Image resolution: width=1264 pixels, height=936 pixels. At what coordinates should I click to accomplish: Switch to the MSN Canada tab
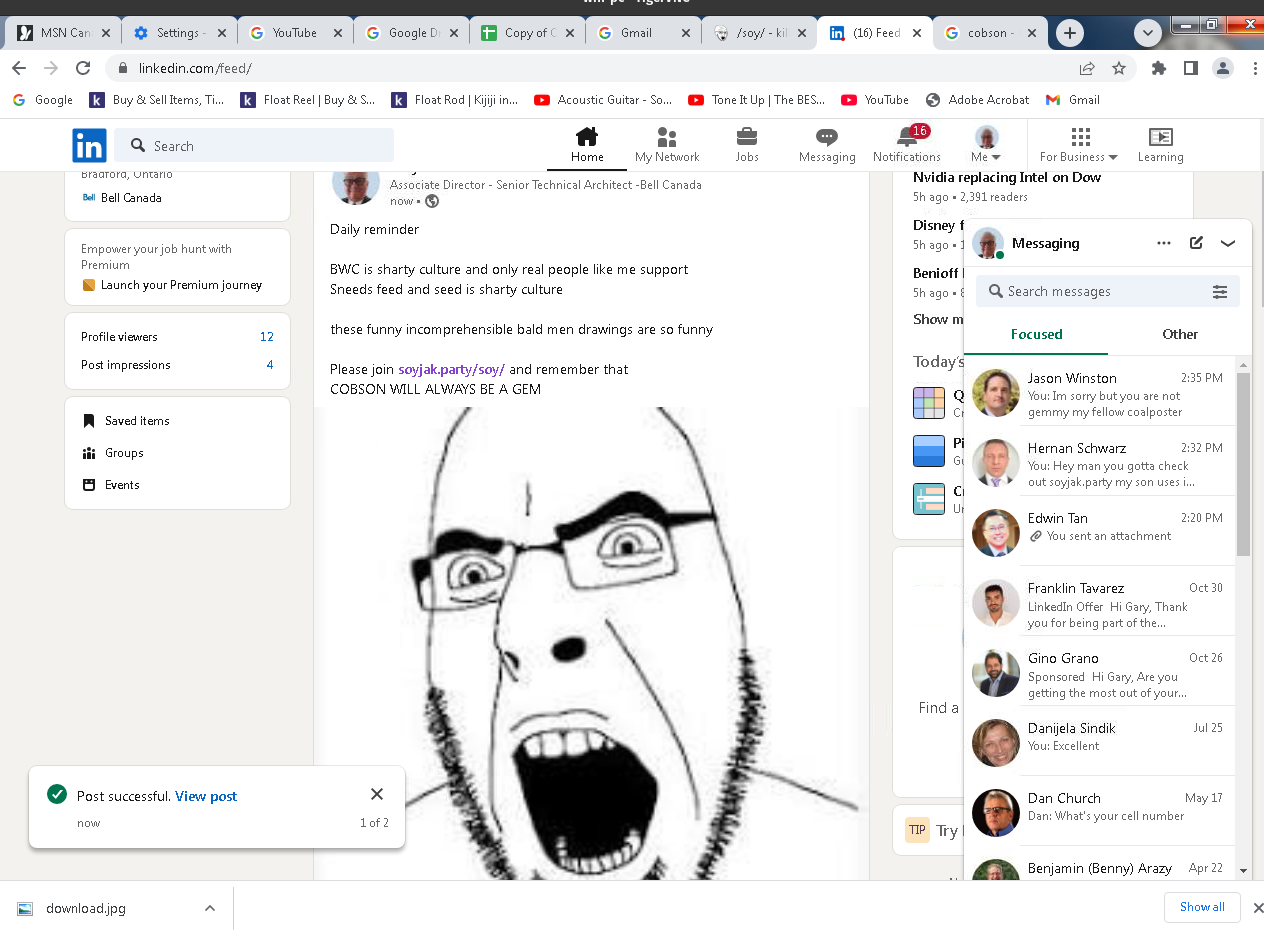point(64,33)
